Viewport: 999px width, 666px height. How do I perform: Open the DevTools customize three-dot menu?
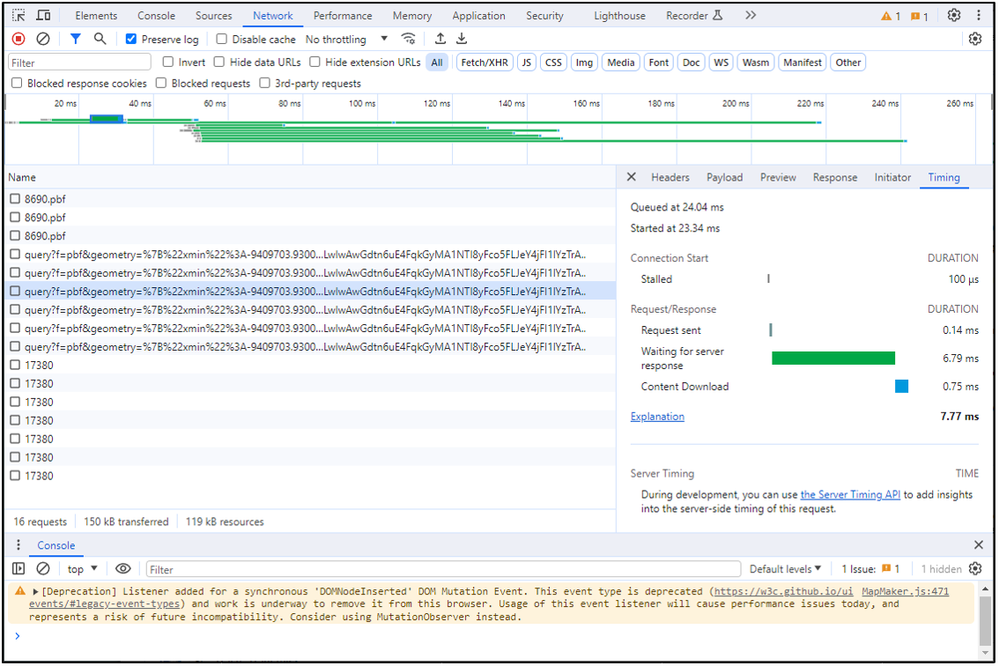979,15
